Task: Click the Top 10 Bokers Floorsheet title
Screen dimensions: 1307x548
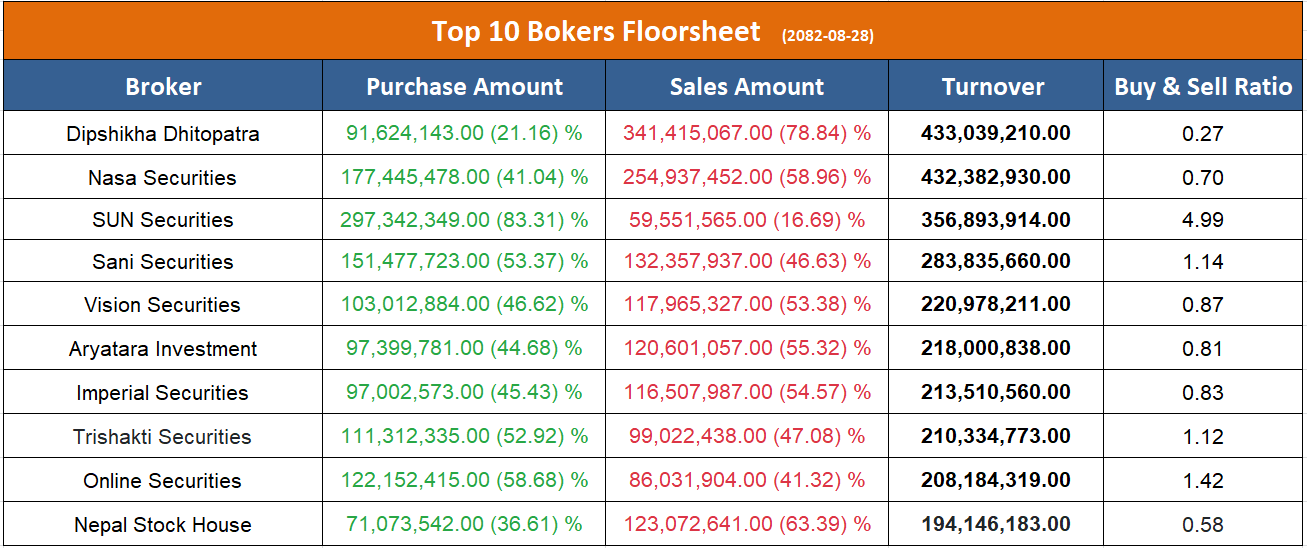Action: (596, 32)
